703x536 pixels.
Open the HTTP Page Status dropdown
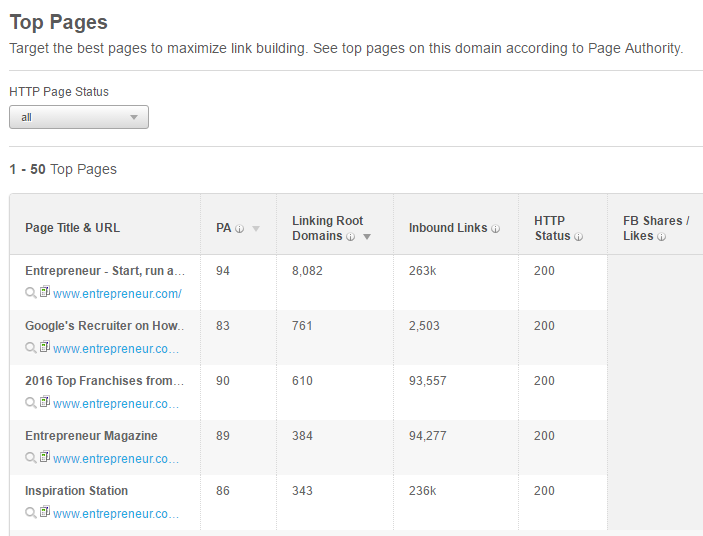pos(79,117)
